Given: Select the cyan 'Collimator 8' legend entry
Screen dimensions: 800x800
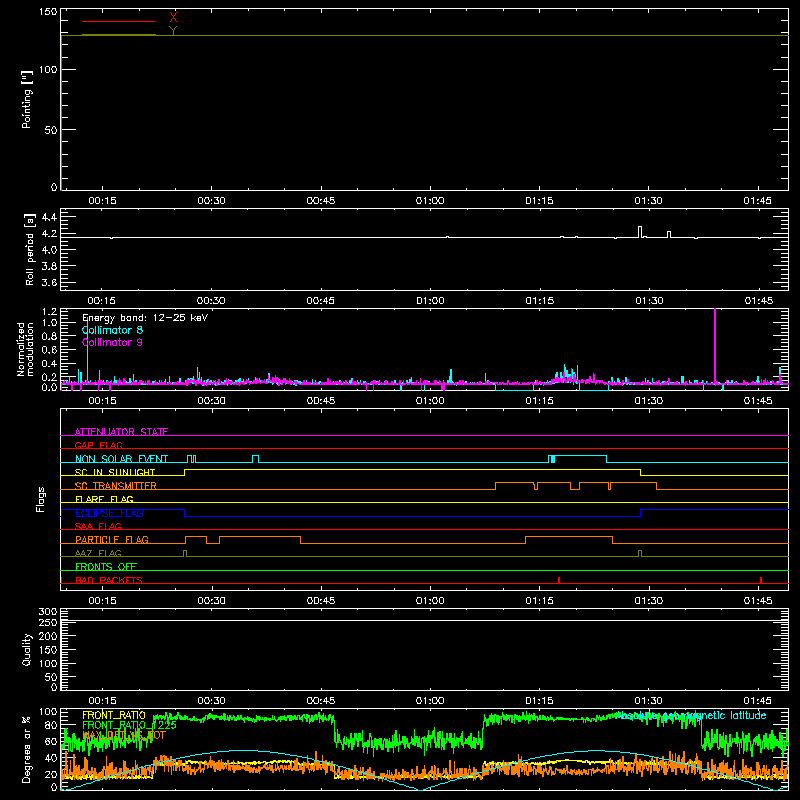Looking at the screenshot, I should [x=112, y=330].
